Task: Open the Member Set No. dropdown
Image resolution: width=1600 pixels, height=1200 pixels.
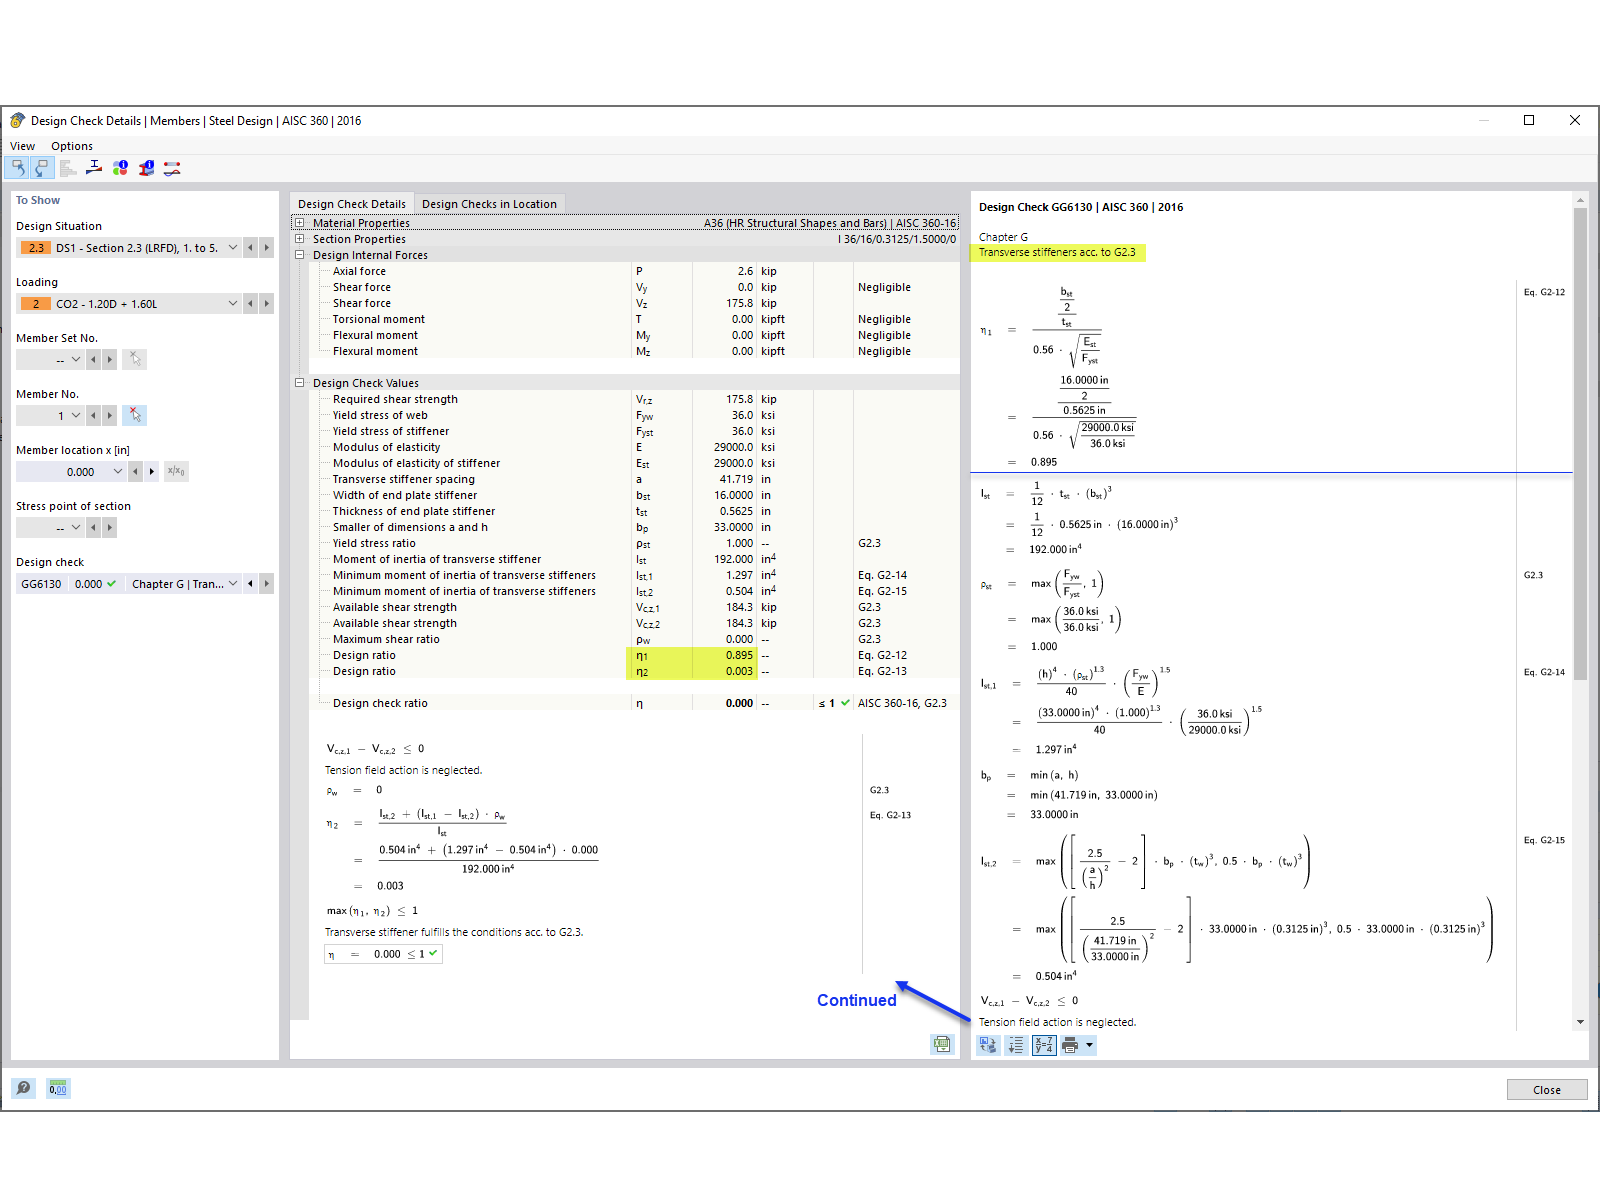Action: coord(76,359)
